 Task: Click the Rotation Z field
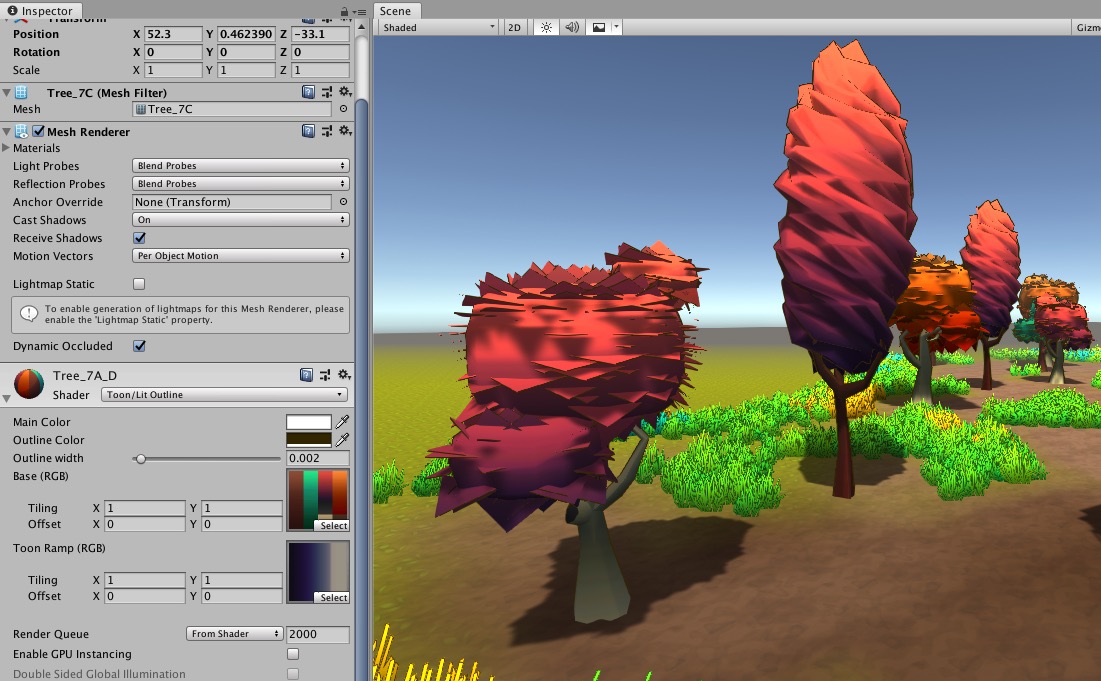point(320,52)
